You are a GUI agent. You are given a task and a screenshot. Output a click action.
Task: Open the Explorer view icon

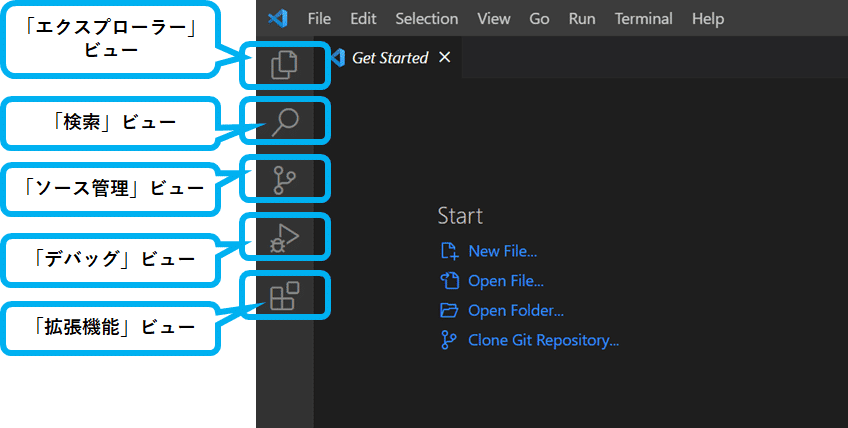(285, 66)
